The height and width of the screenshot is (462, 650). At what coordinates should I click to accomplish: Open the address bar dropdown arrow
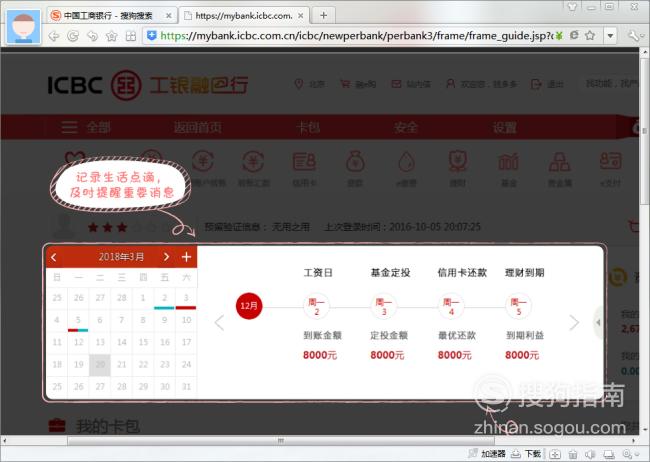click(x=610, y=36)
